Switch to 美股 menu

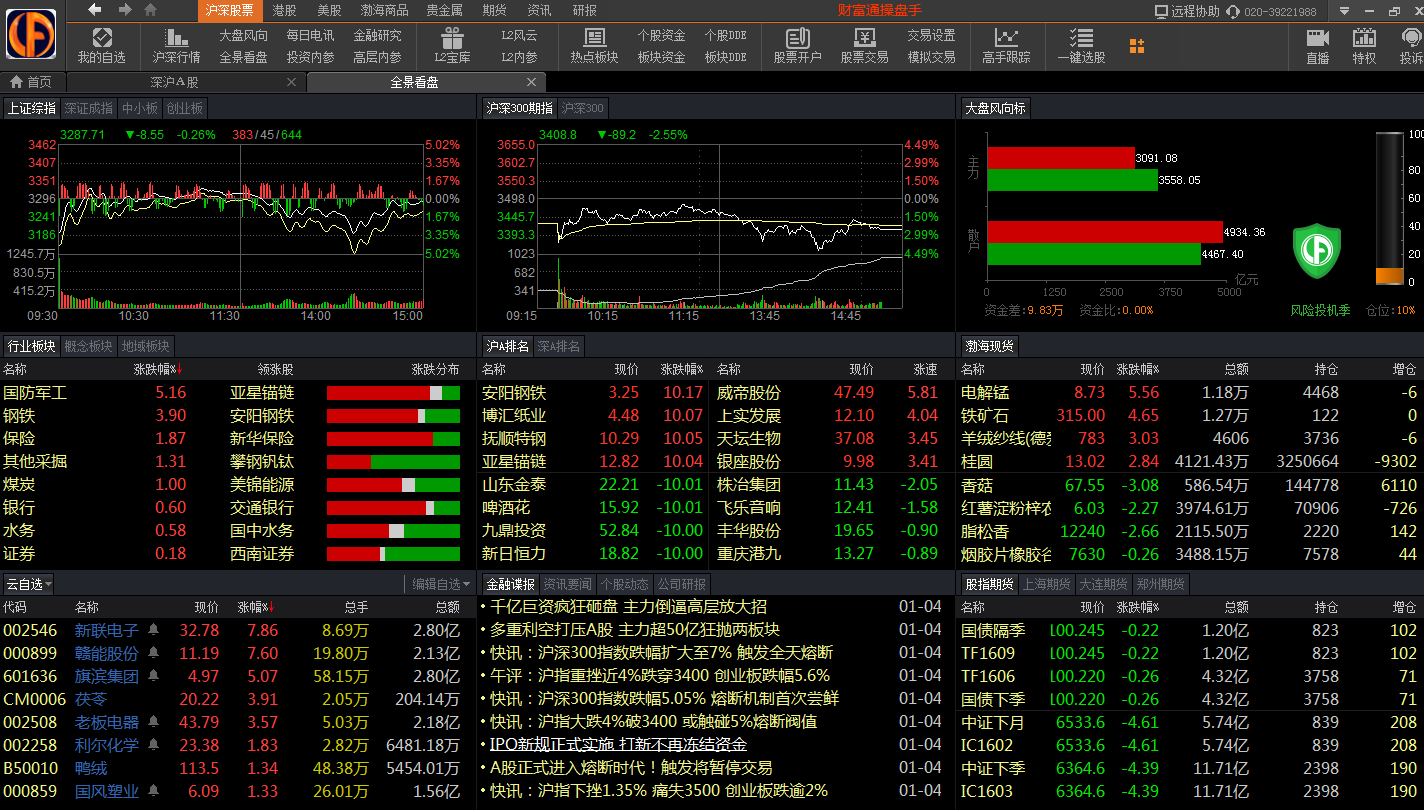[x=329, y=10]
